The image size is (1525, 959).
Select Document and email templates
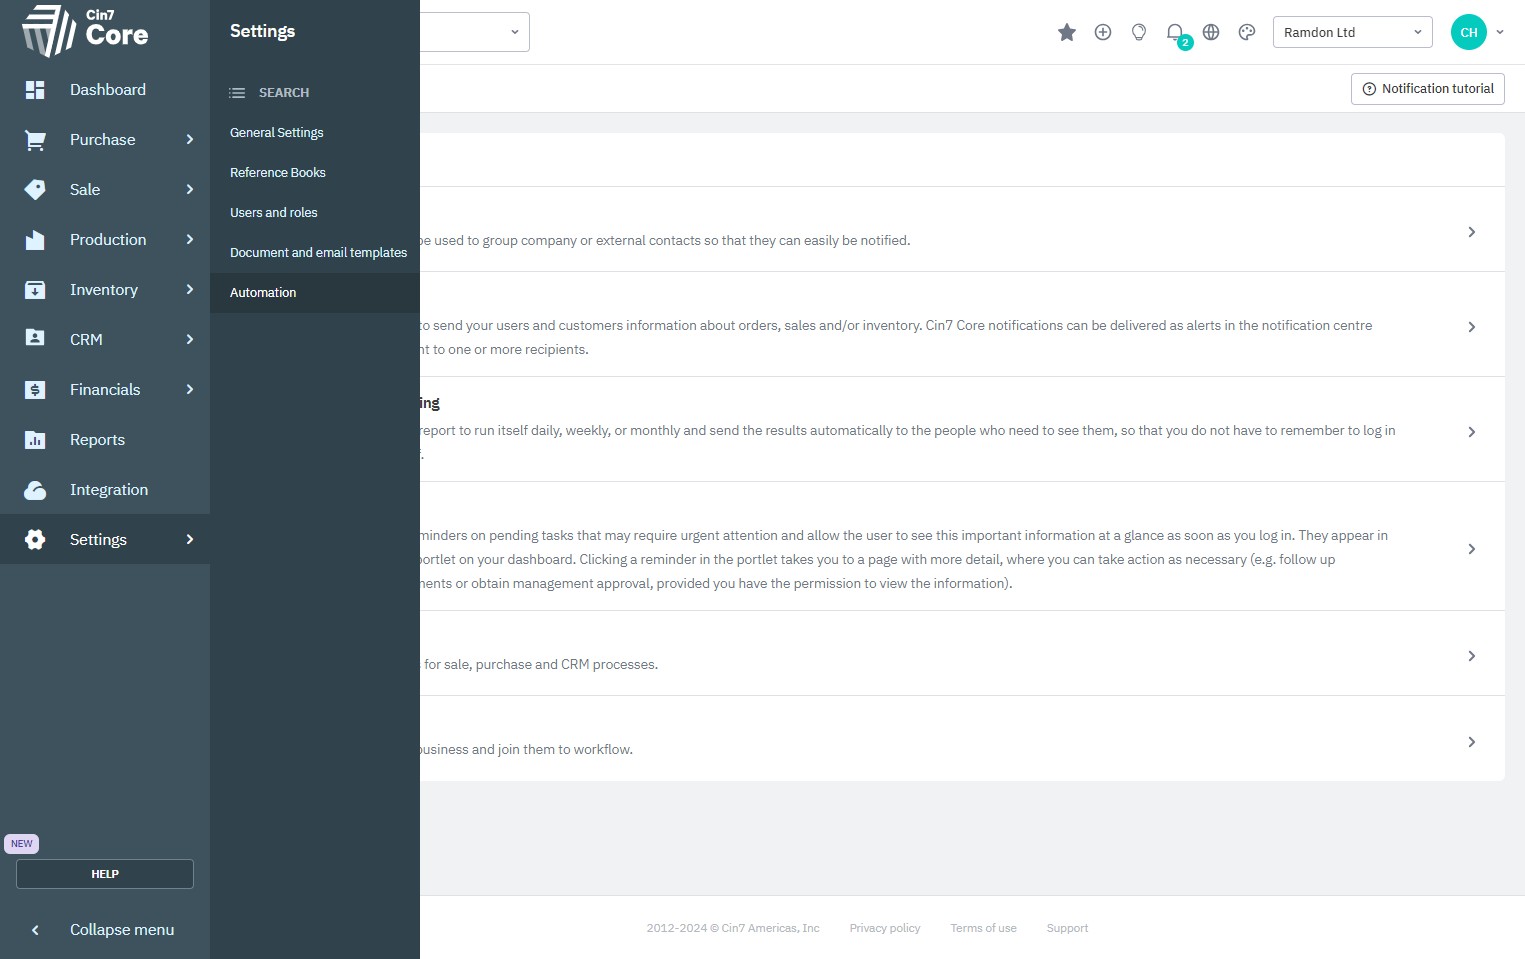318,253
